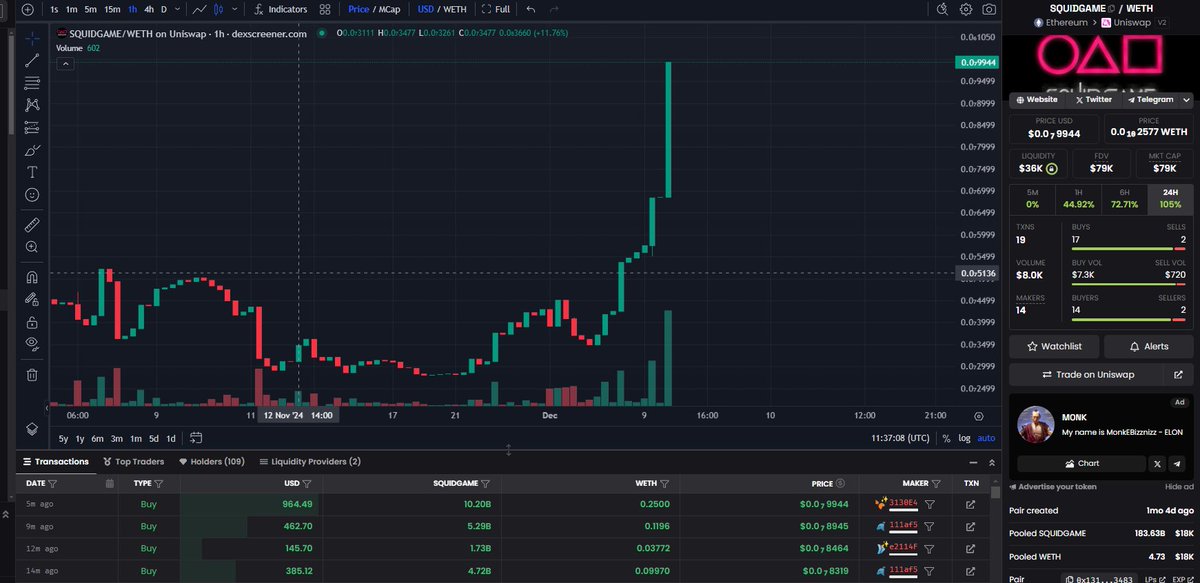1200x583 pixels.
Task: Set the chart to 15m interval
Action: click(112, 9)
